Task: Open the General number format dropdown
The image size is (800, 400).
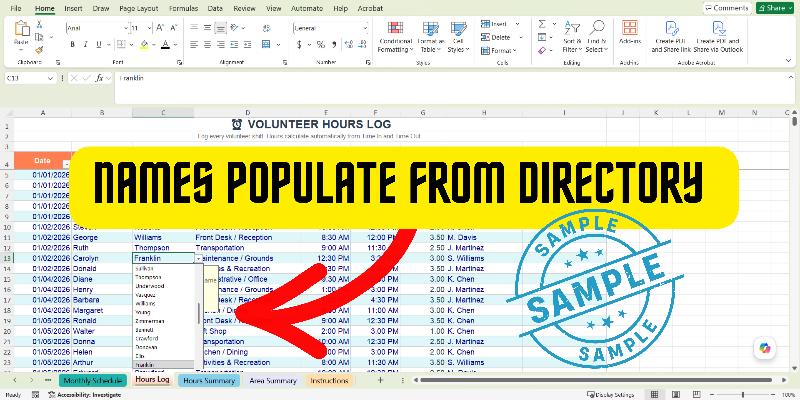Action: 366,28
